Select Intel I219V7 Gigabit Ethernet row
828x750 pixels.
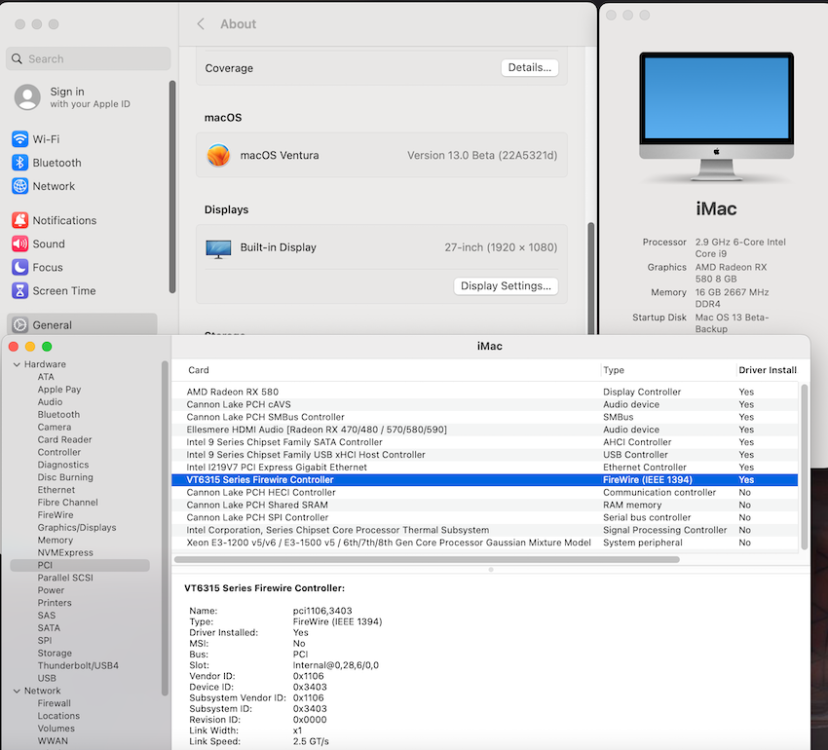(485, 467)
